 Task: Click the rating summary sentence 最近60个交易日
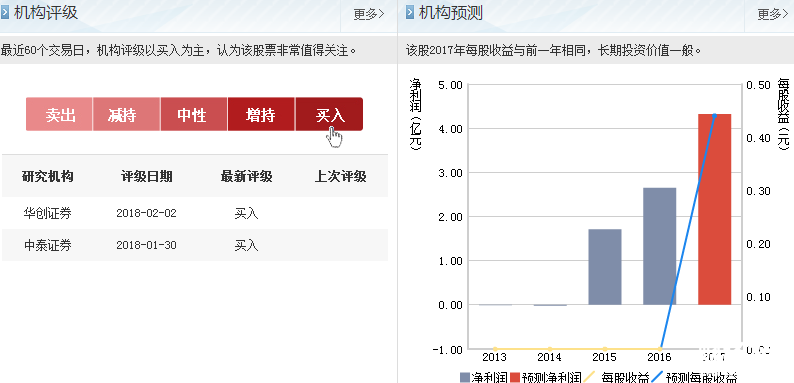tap(179, 50)
